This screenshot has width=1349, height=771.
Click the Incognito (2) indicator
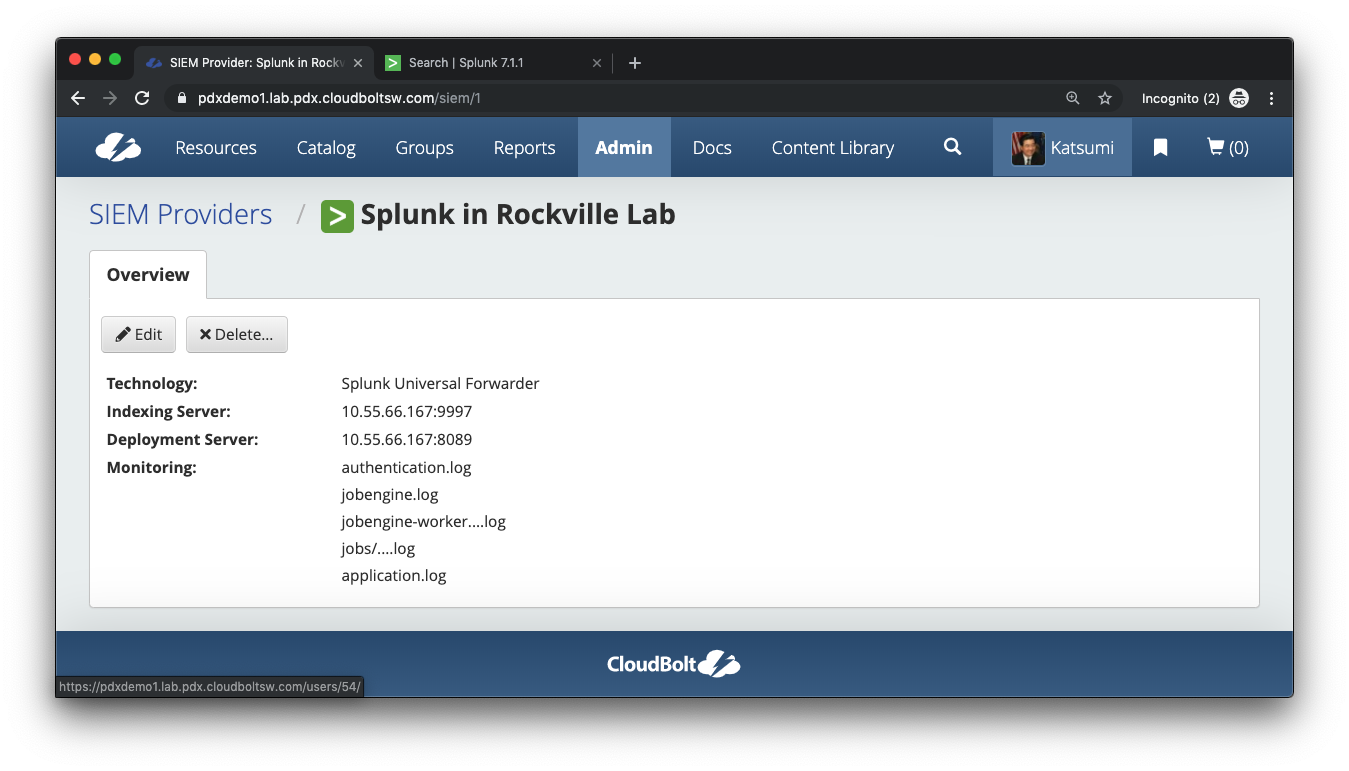point(1195,98)
